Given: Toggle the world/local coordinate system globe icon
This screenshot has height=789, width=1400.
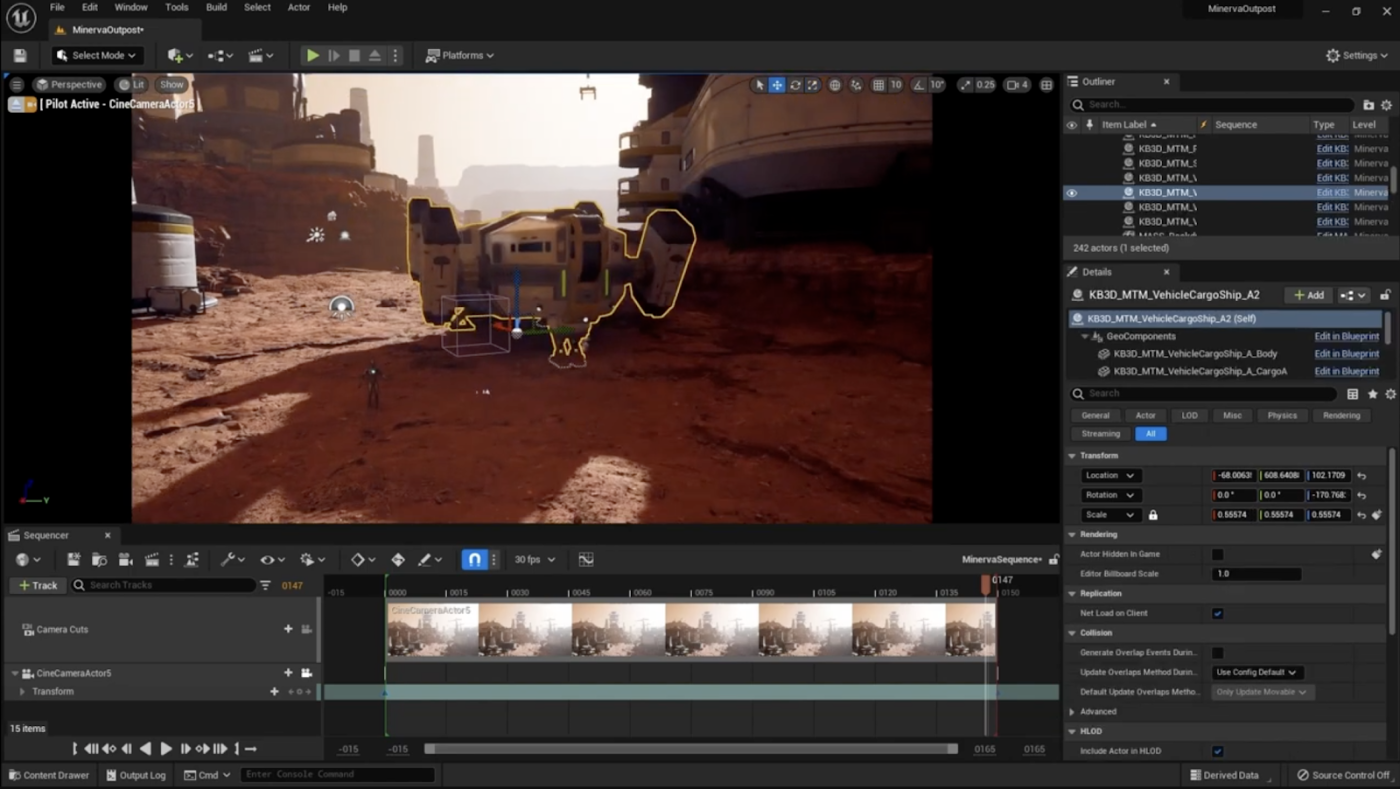Looking at the screenshot, I should pyautogui.click(x=835, y=85).
